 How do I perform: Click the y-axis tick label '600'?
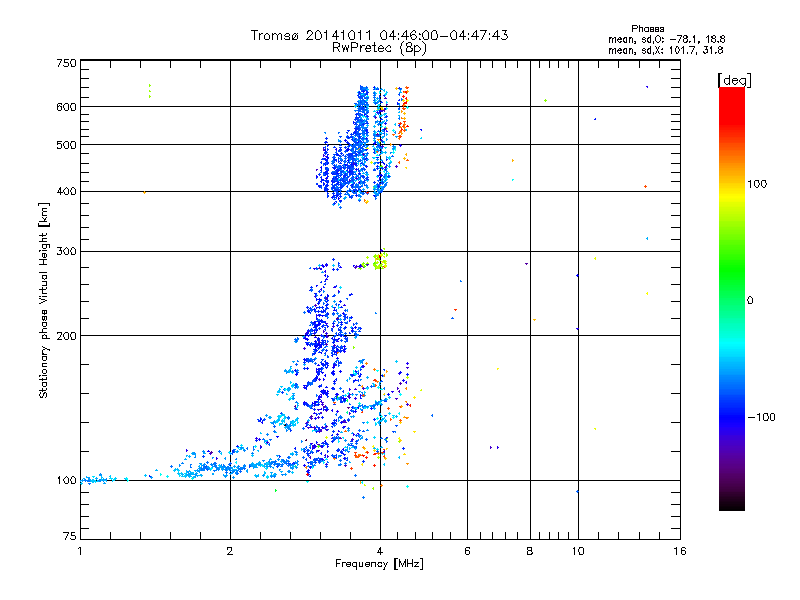67,107
